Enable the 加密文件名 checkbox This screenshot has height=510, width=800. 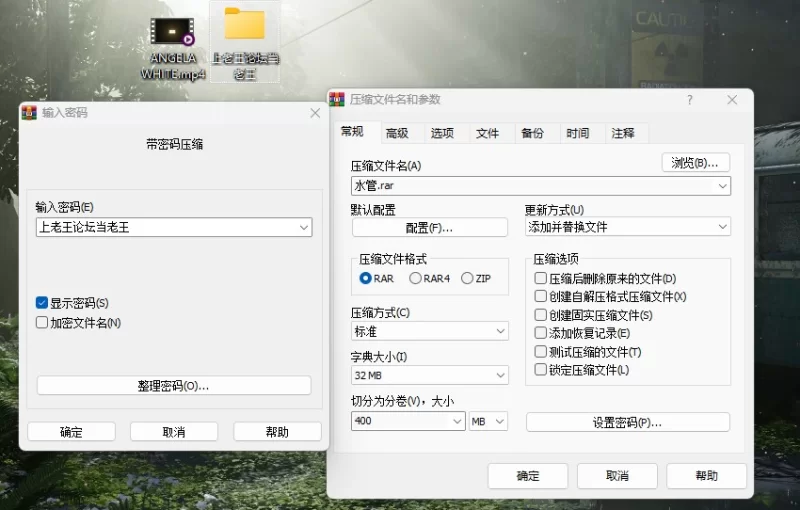42,322
